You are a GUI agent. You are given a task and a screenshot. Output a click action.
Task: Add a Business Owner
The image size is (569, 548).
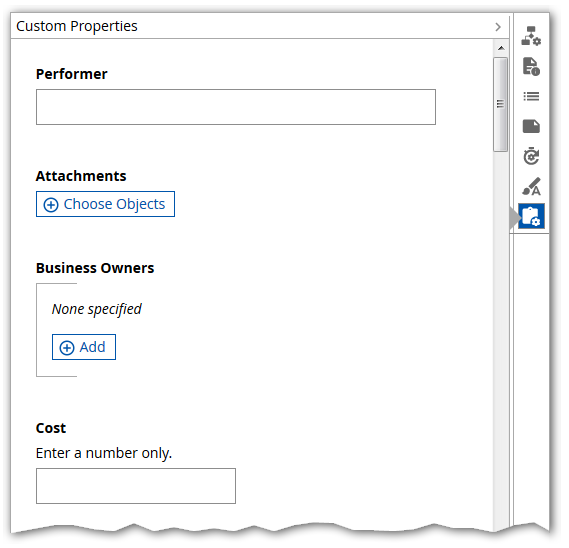coord(84,347)
